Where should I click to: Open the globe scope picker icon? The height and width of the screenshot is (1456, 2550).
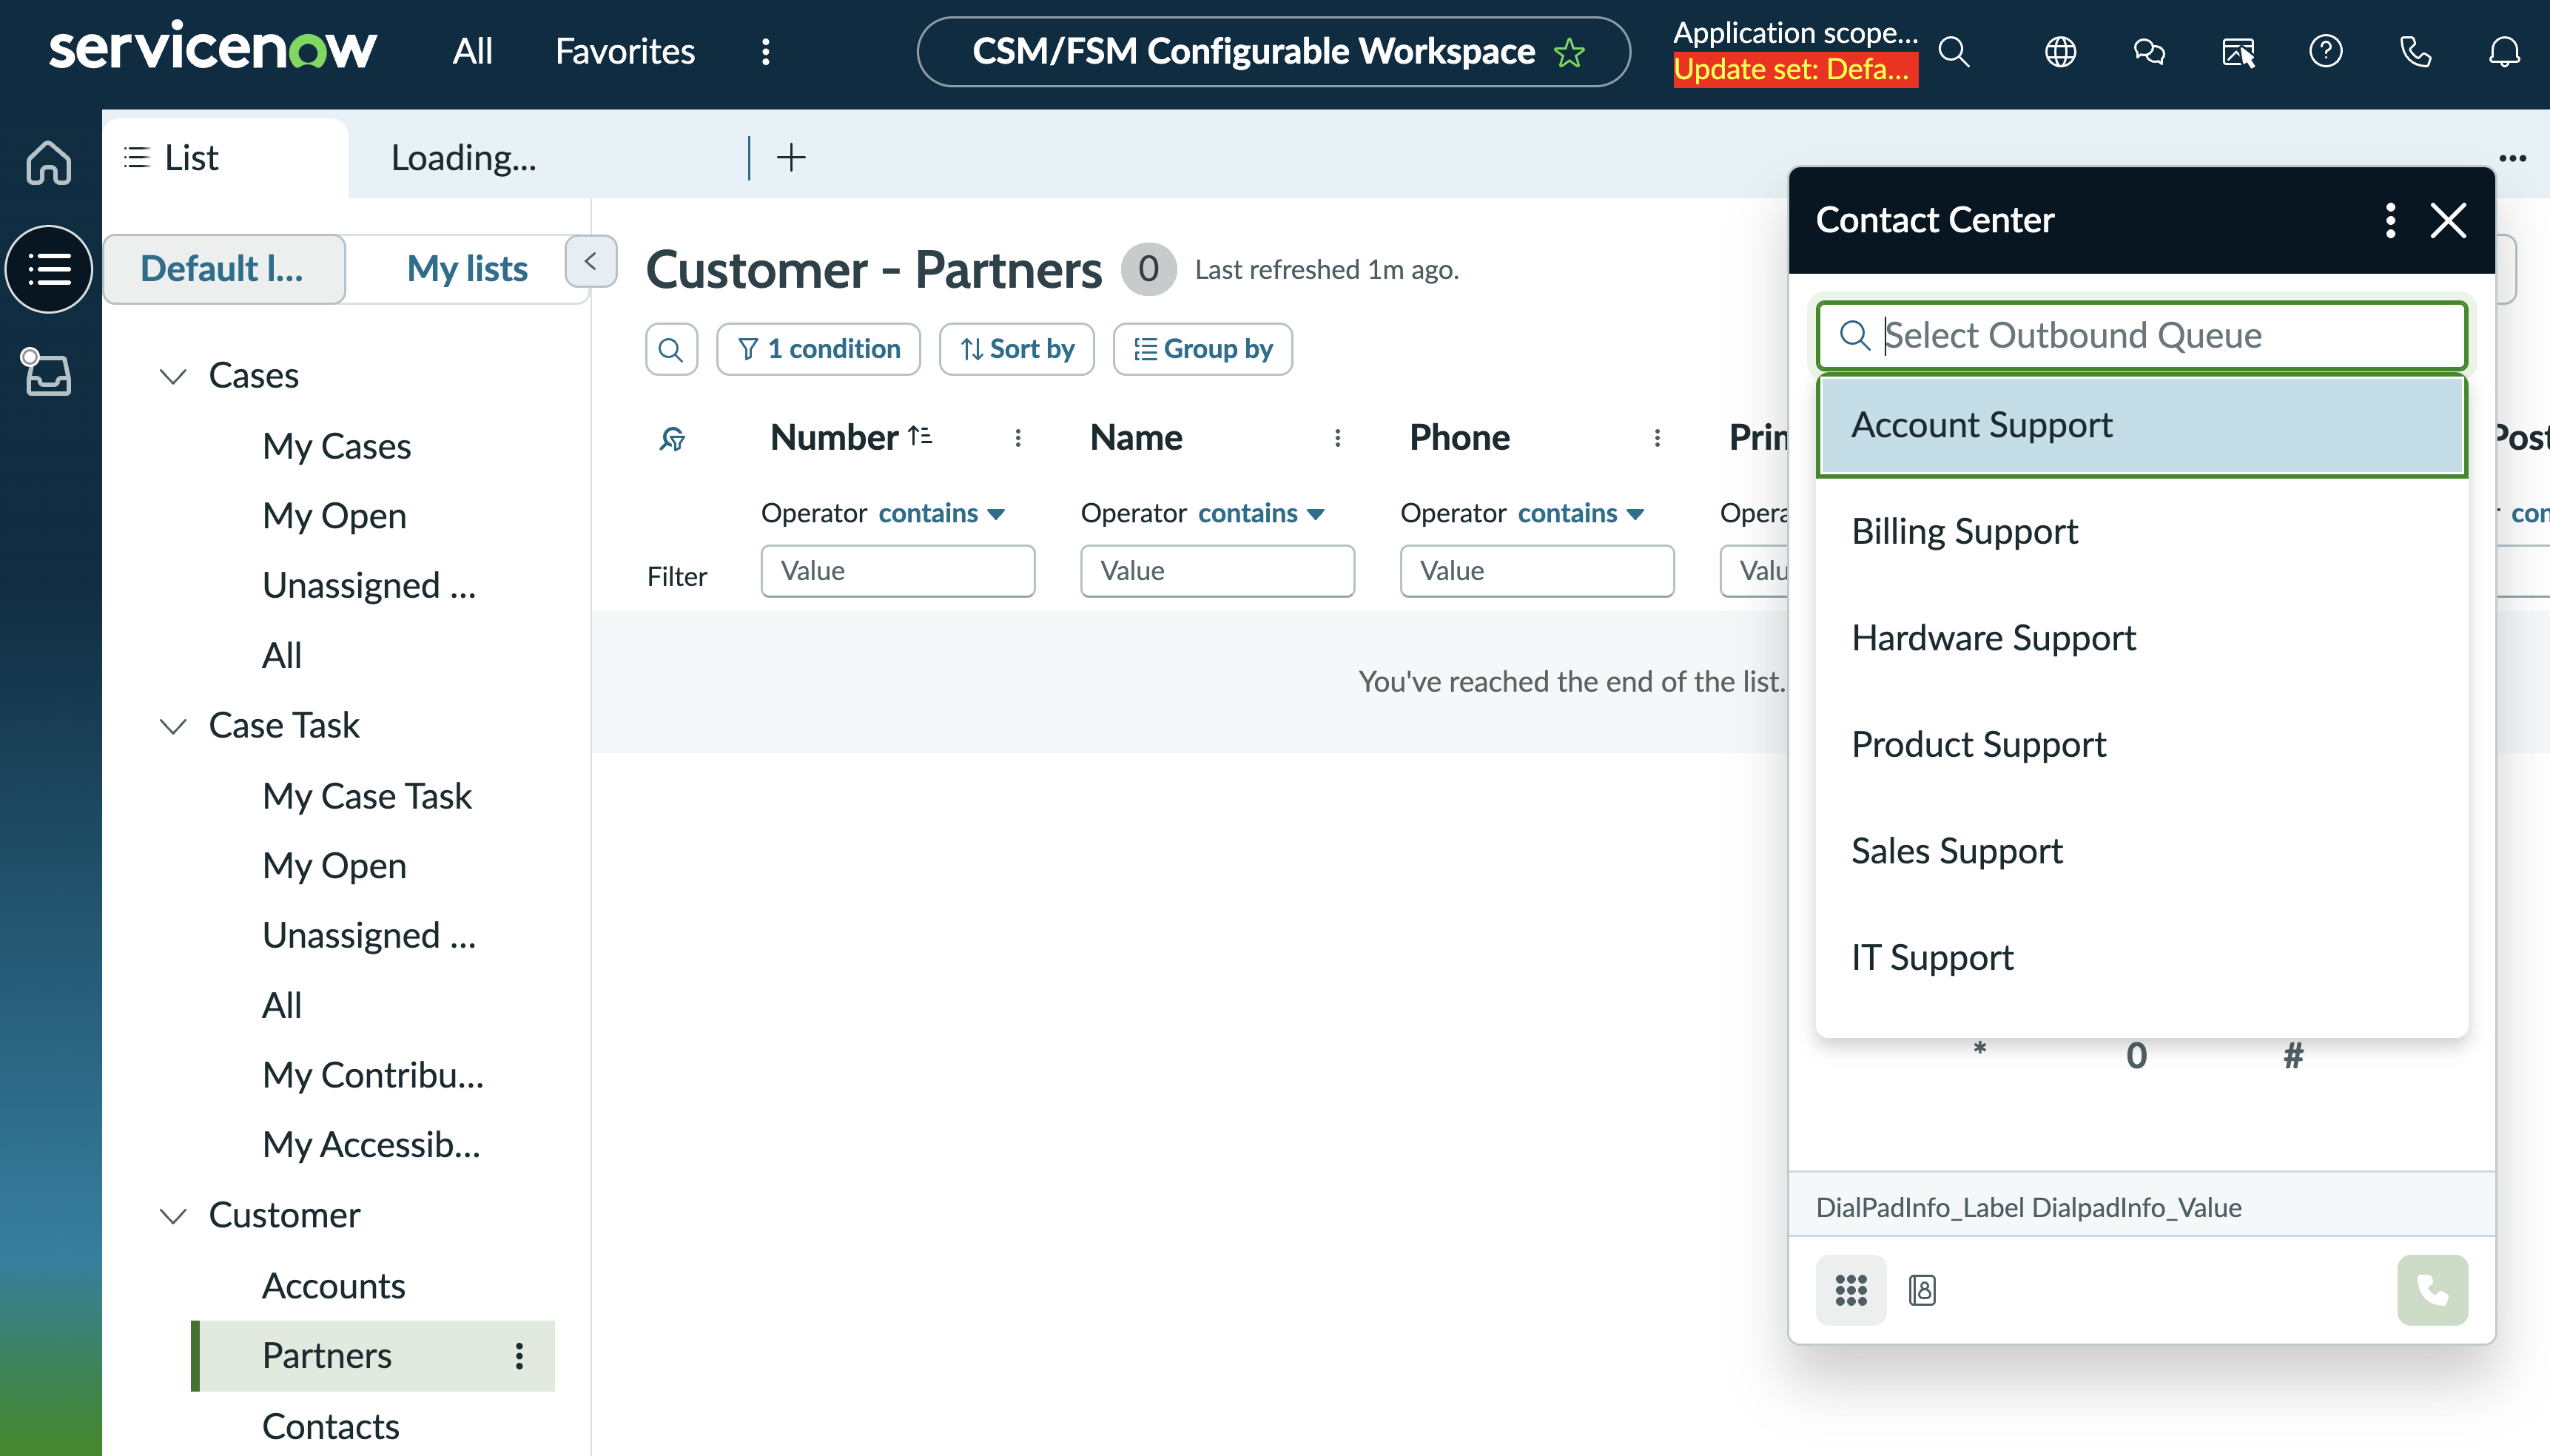point(2060,51)
